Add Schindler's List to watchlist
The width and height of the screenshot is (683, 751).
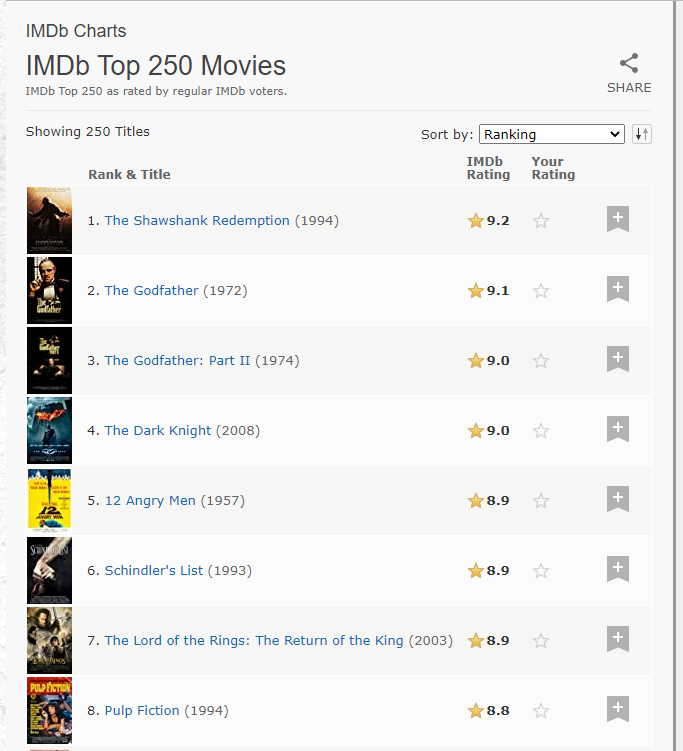point(618,569)
